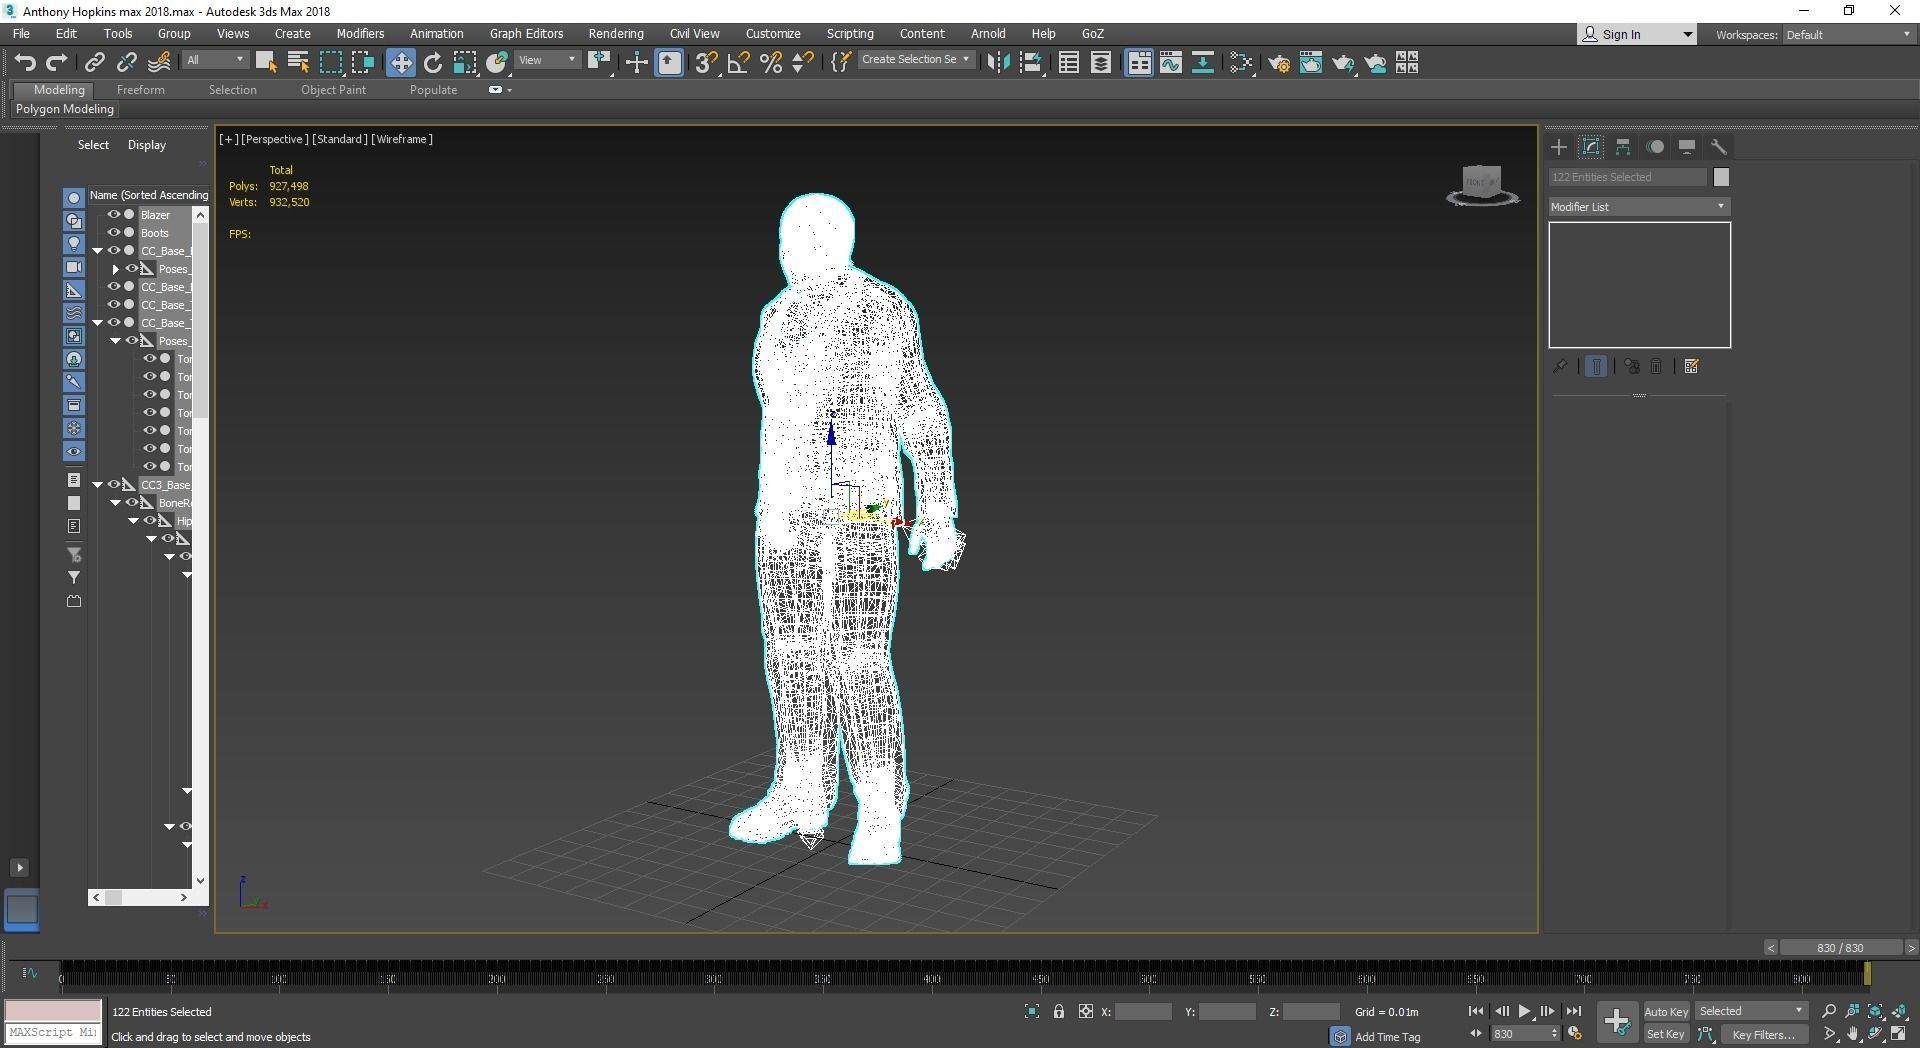This screenshot has height=1048, width=1920.
Task: Toggle the Window/Crossing selection icon
Action: coord(363,63)
